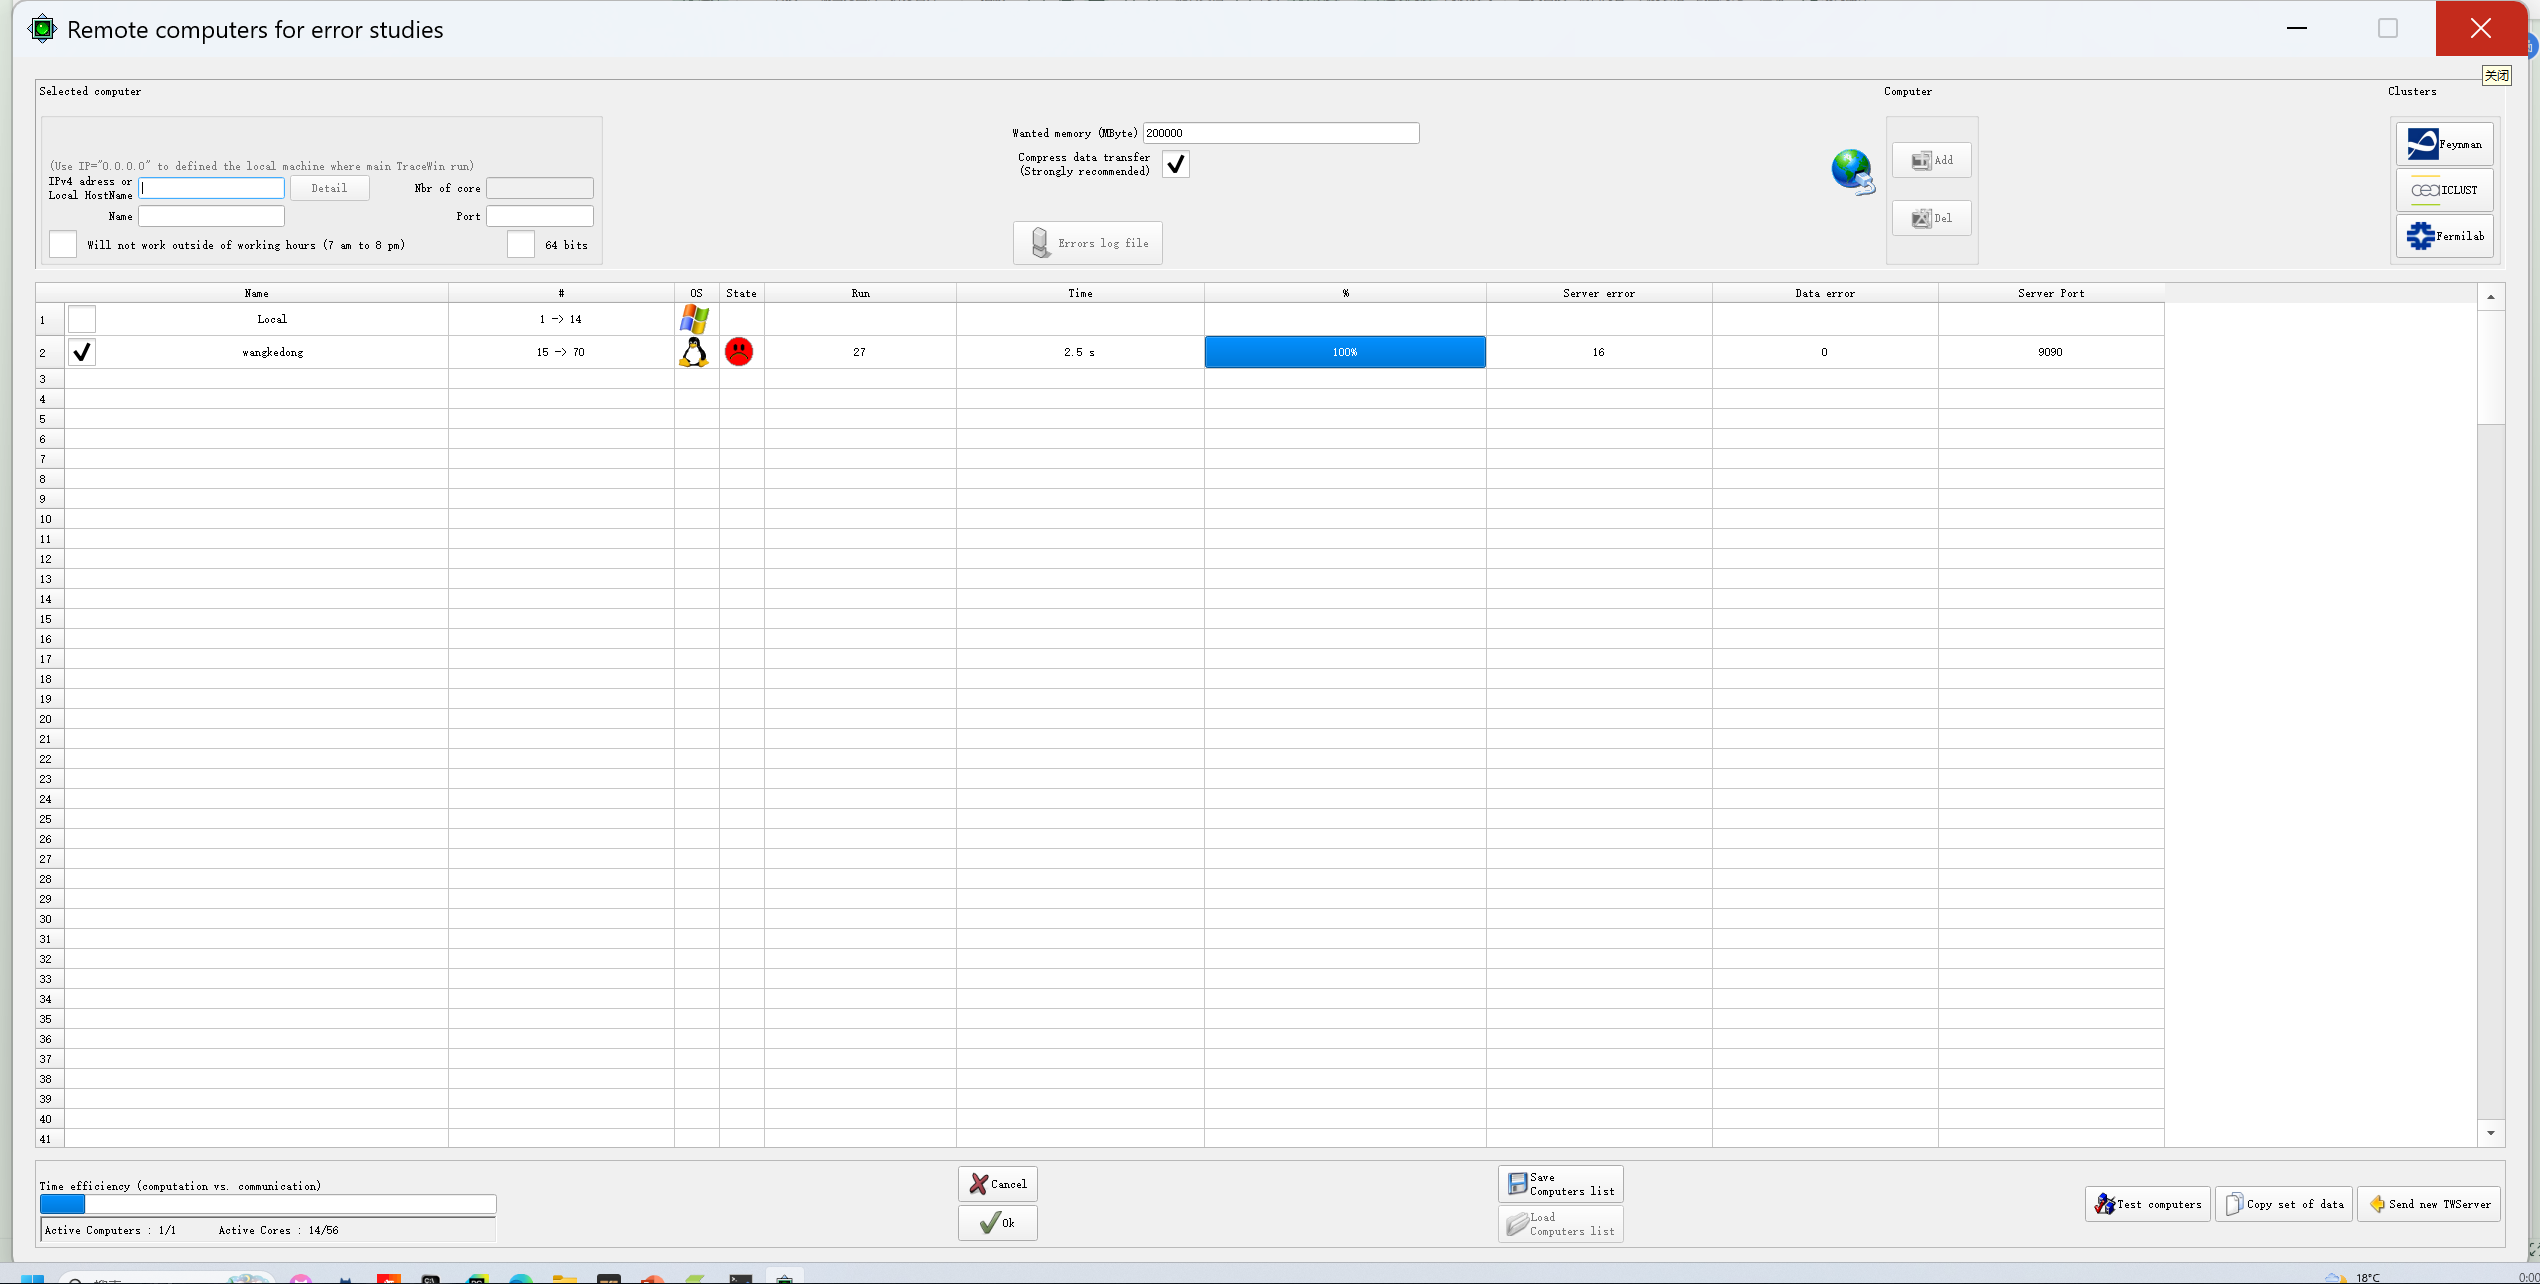Click the Wanted memory input field

pos(1280,133)
